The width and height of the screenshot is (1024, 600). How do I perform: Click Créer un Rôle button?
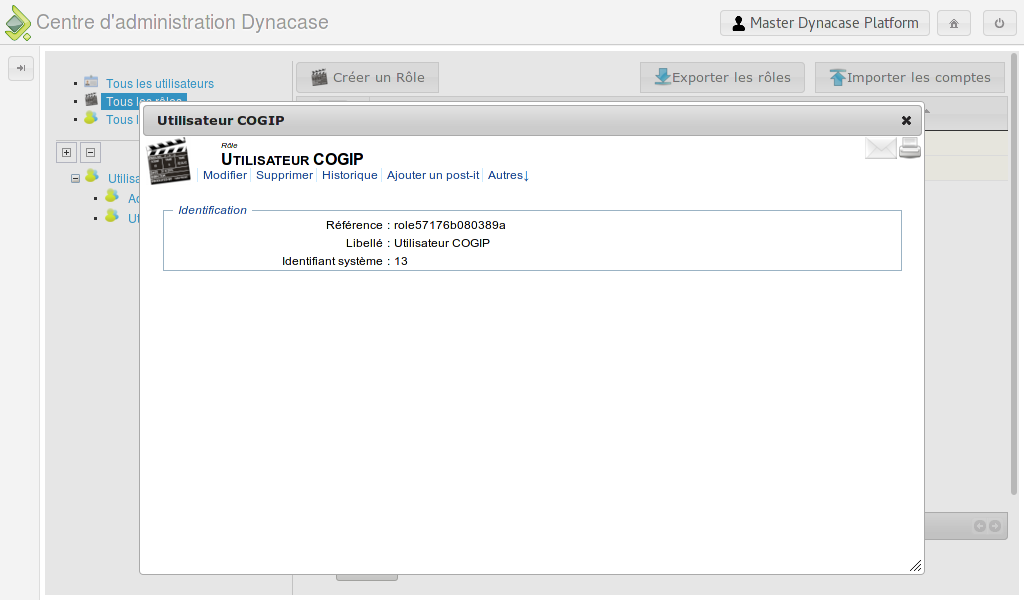[368, 78]
